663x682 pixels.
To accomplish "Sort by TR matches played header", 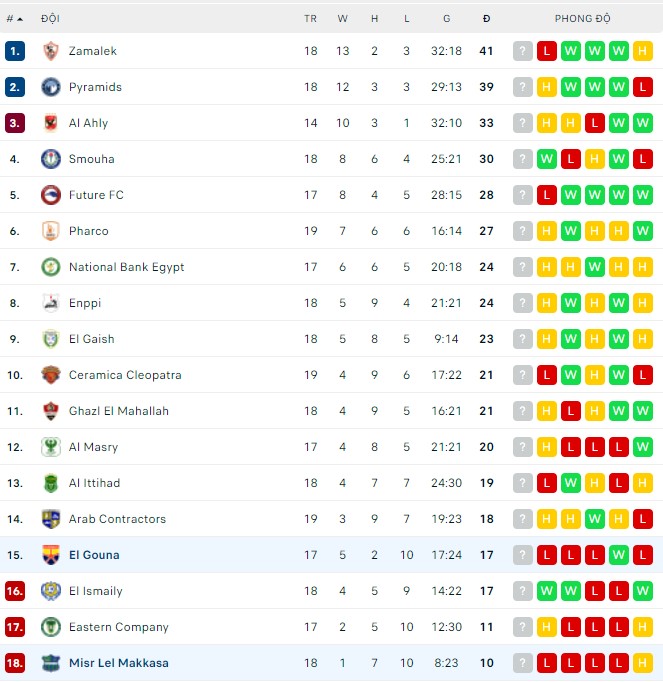I will point(310,19).
